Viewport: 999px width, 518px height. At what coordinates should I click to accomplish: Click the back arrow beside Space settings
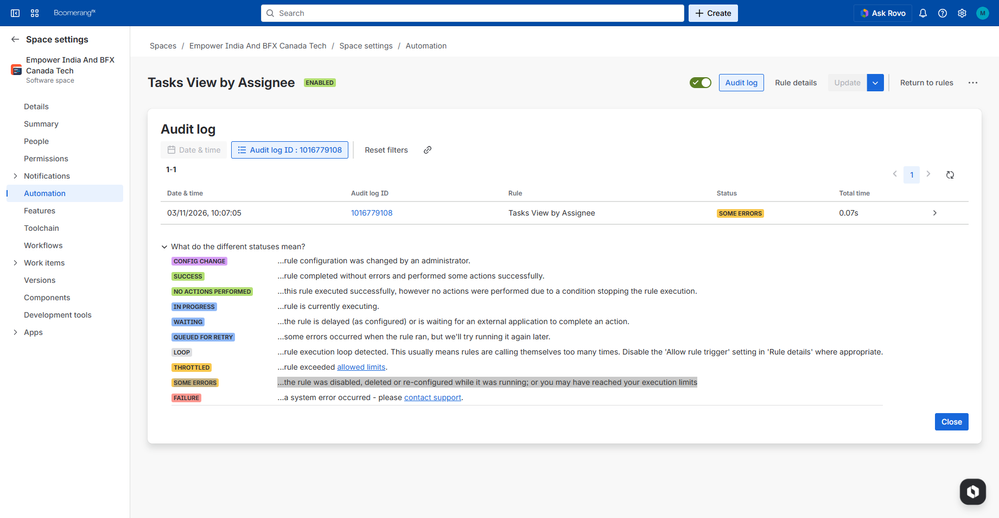pos(15,40)
